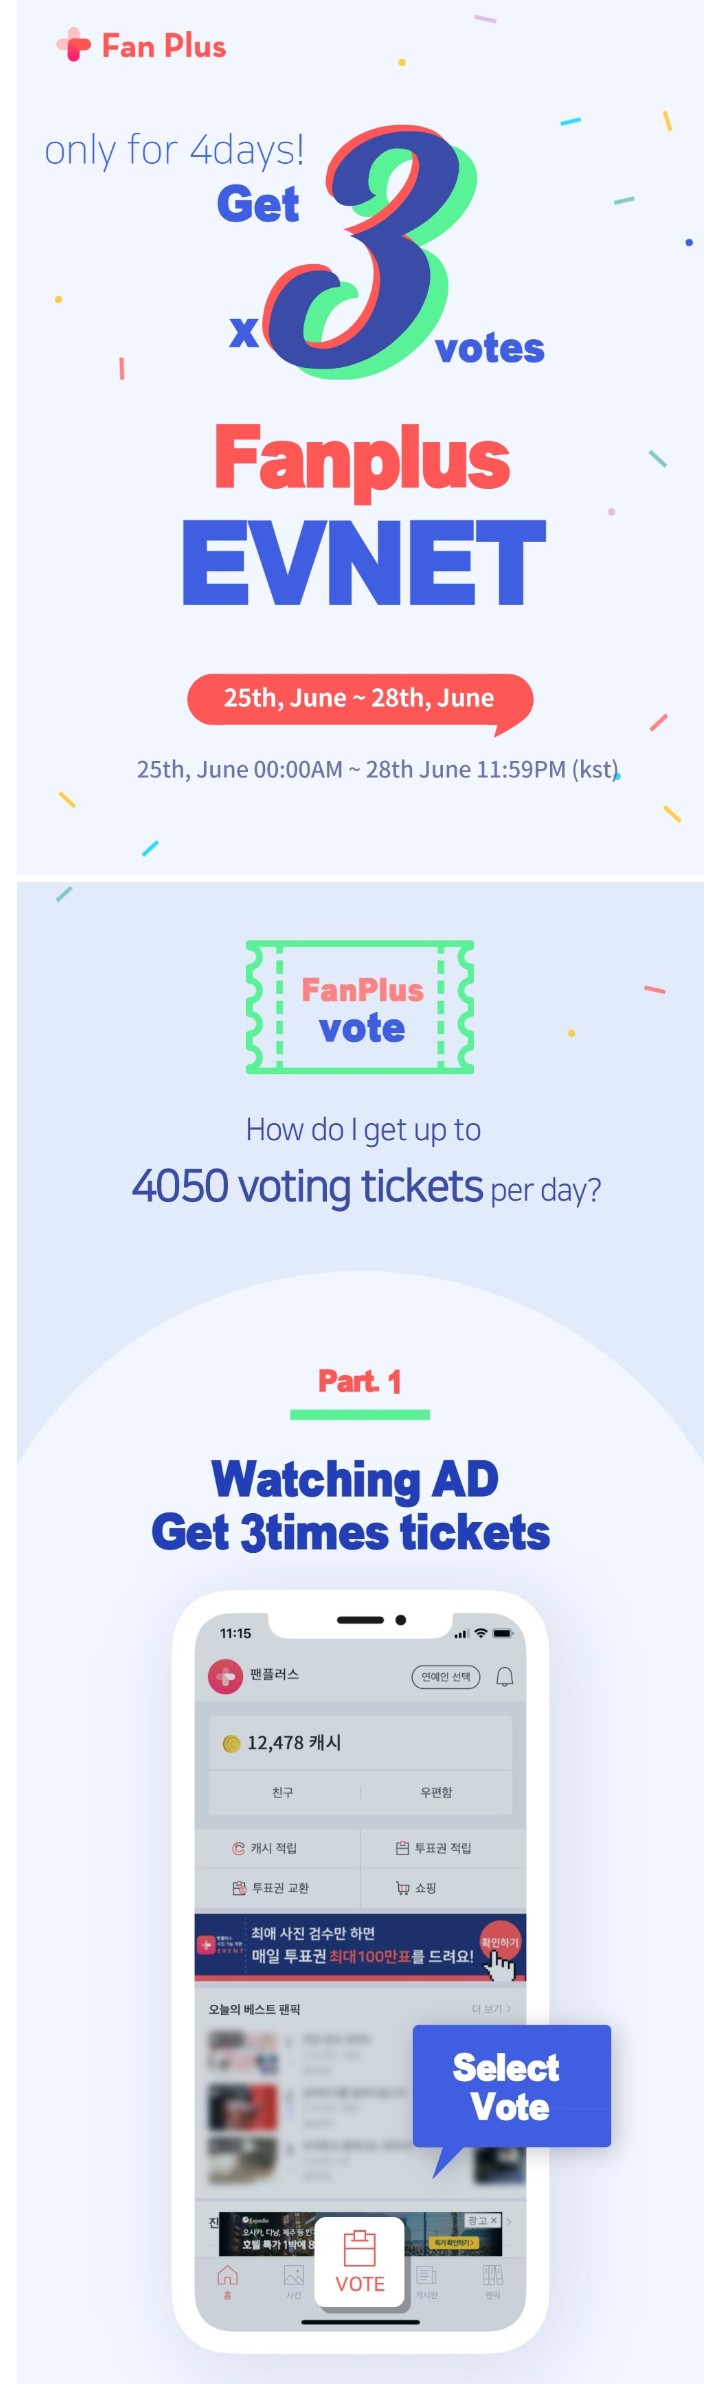
Task: Tap the VOTE ballot box icon
Action: click(359, 2247)
